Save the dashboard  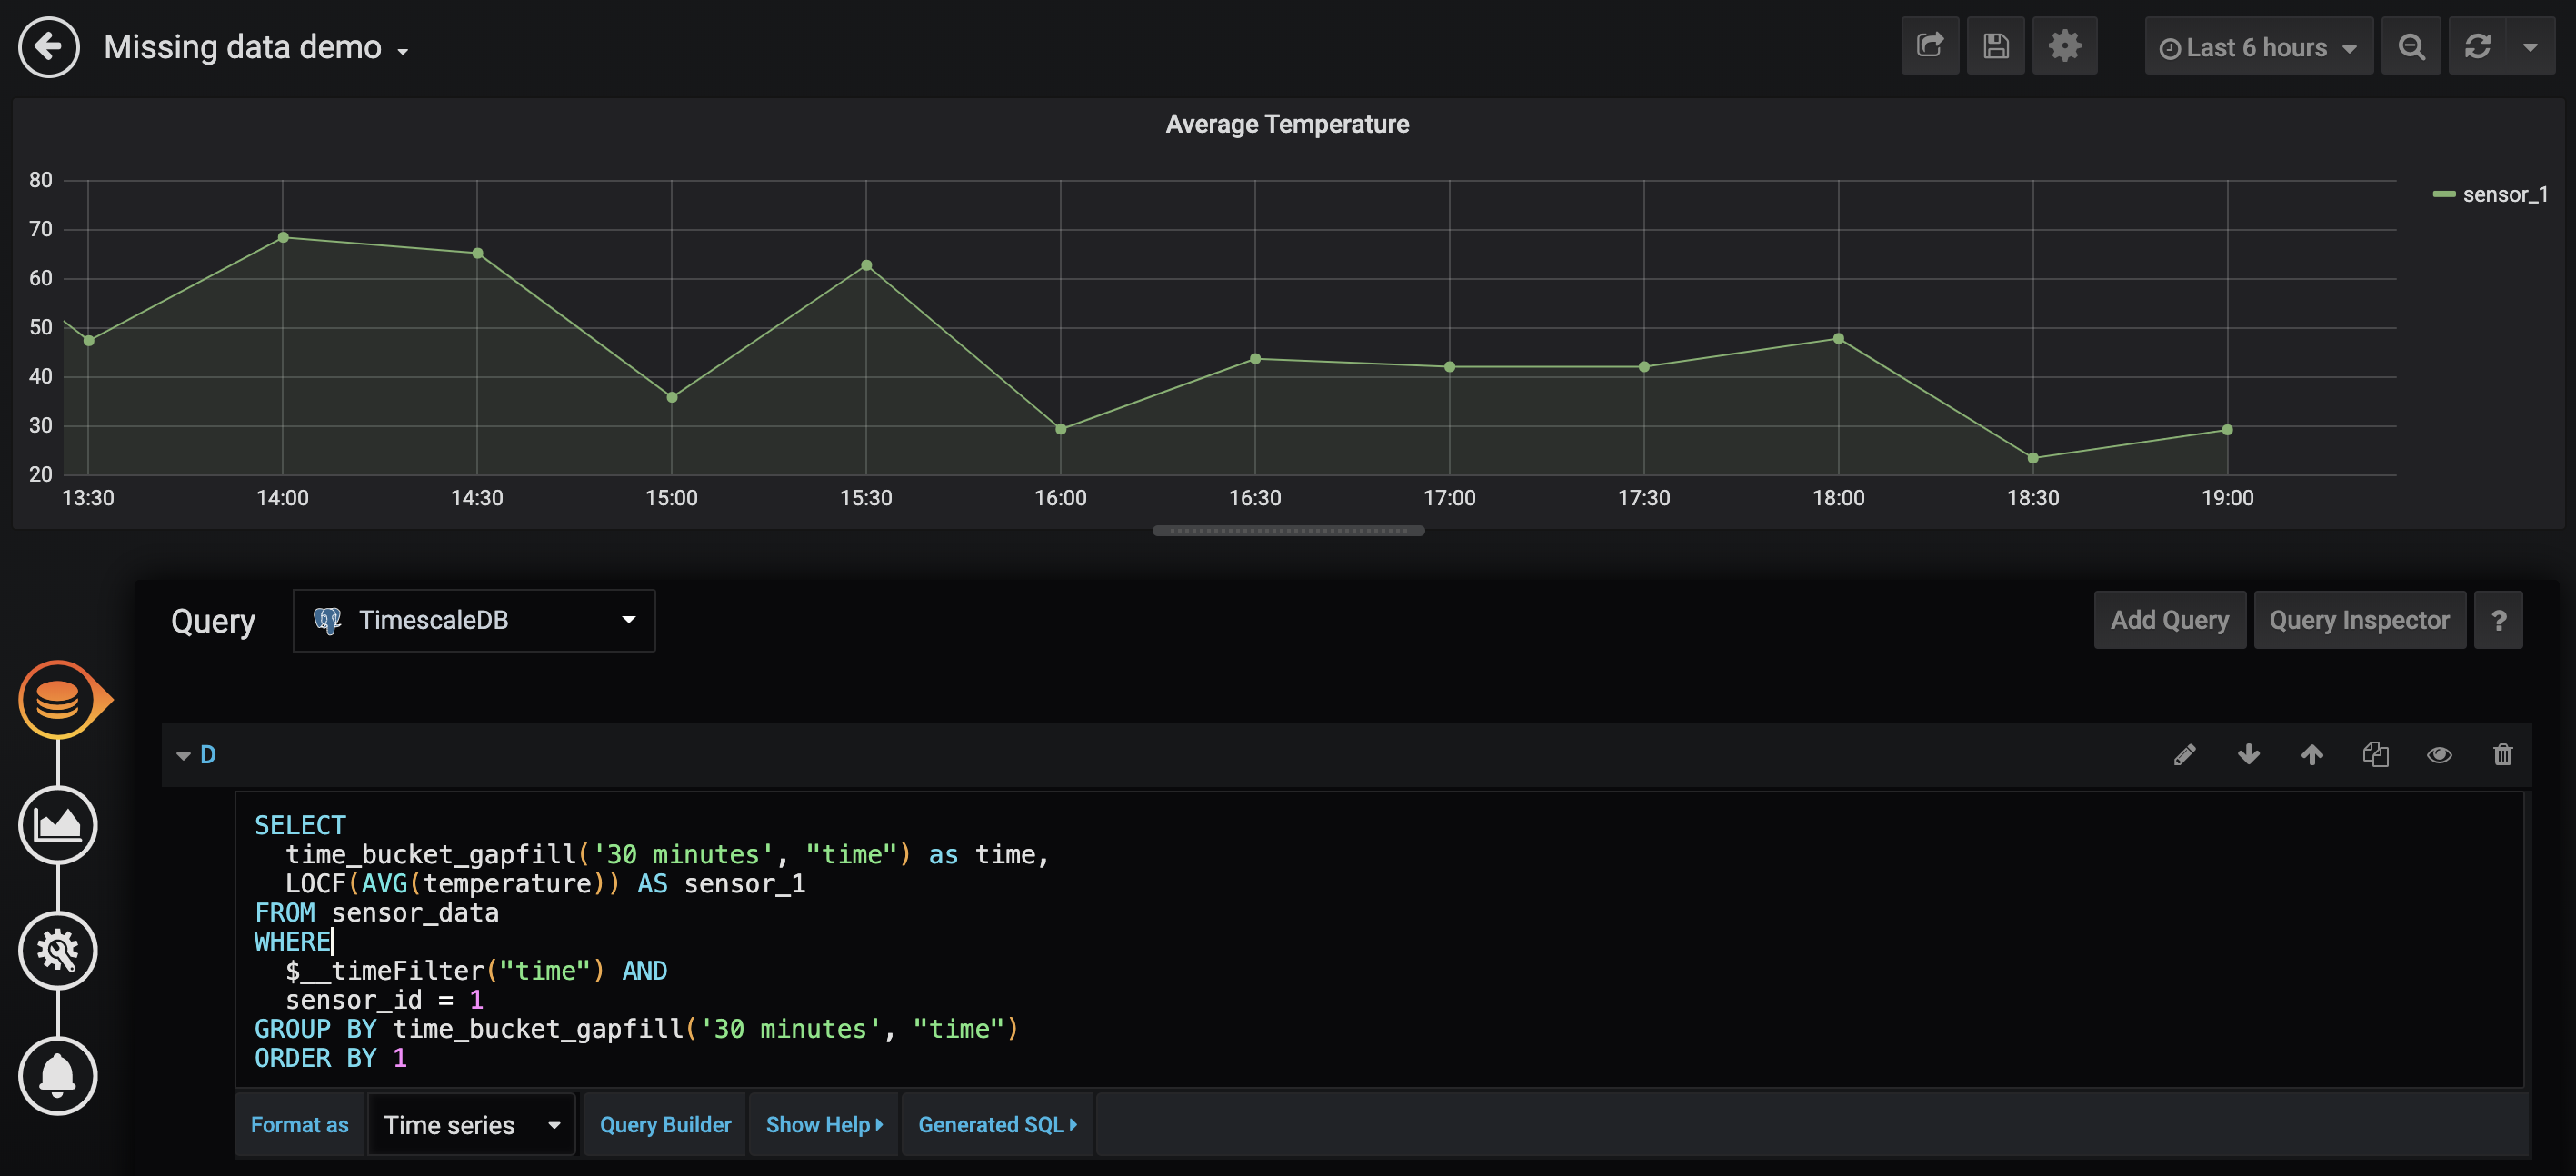[1995, 46]
